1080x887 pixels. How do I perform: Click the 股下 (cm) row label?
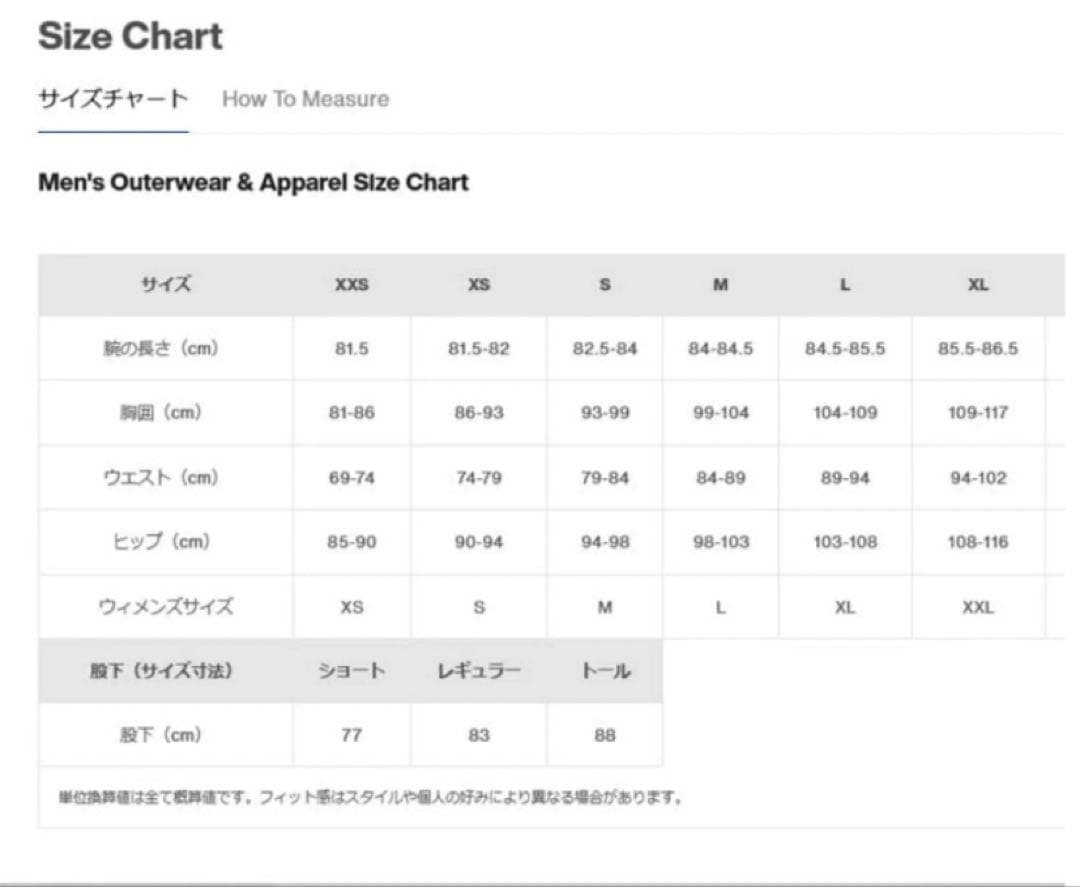point(166,735)
